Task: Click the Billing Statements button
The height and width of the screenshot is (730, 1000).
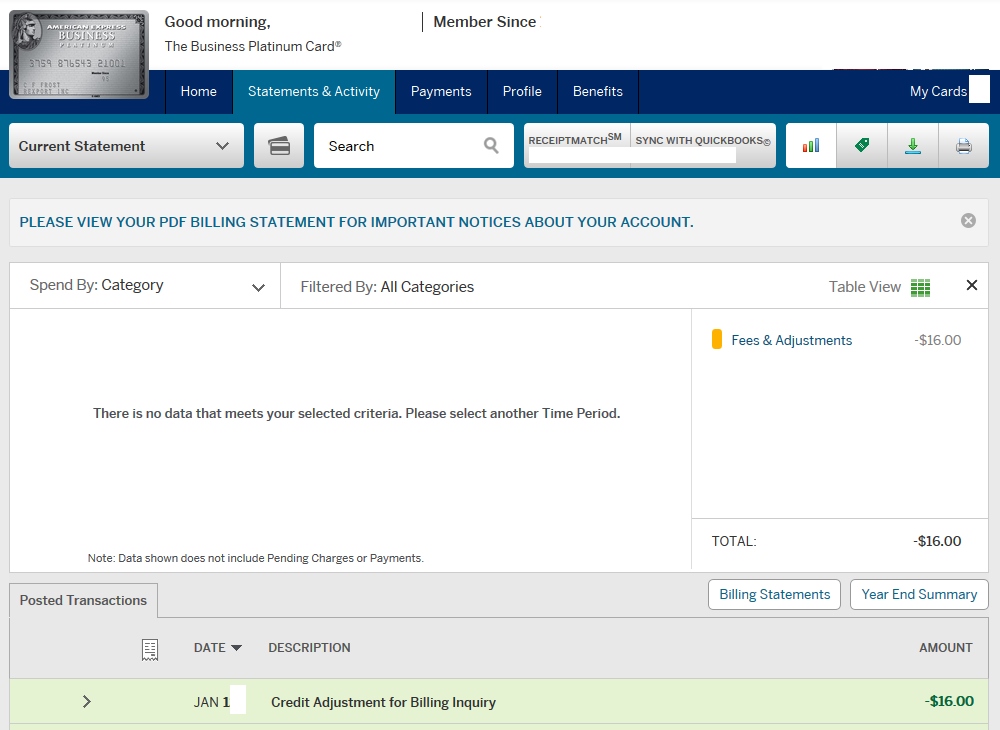Action: pyautogui.click(x=775, y=594)
